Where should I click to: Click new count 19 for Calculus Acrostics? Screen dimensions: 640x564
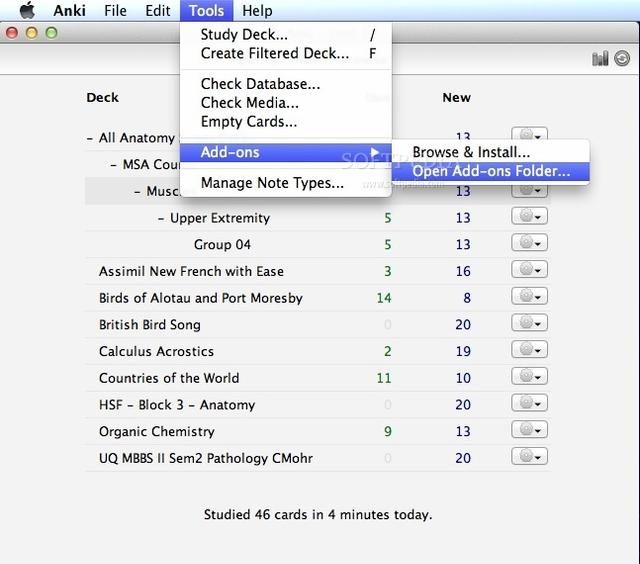pyautogui.click(x=463, y=351)
